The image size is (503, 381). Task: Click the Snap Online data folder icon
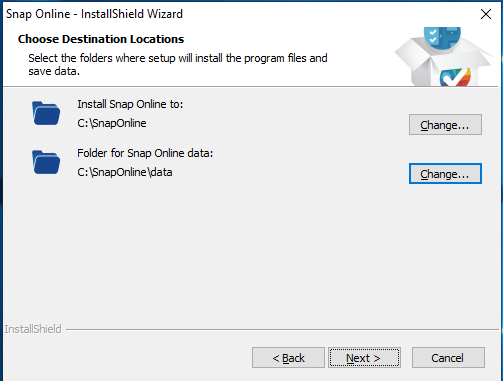pyautogui.click(x=46, y=162)
